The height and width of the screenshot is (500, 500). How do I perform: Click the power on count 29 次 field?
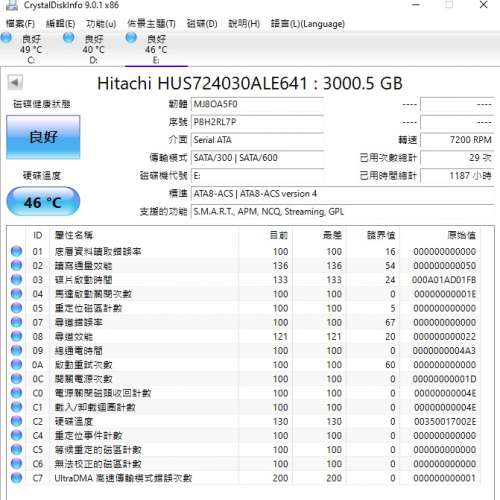[x=457, y=158]
